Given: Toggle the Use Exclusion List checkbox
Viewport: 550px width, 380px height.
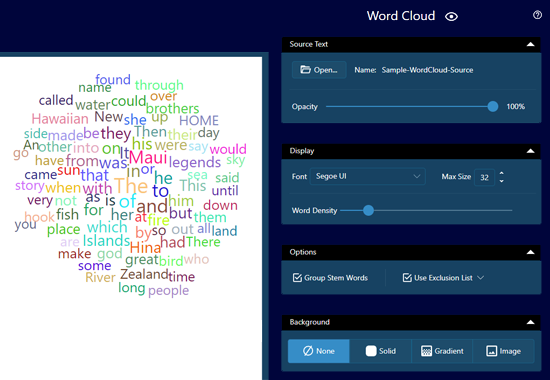Looking at the screenshot, I should point(407,278).
